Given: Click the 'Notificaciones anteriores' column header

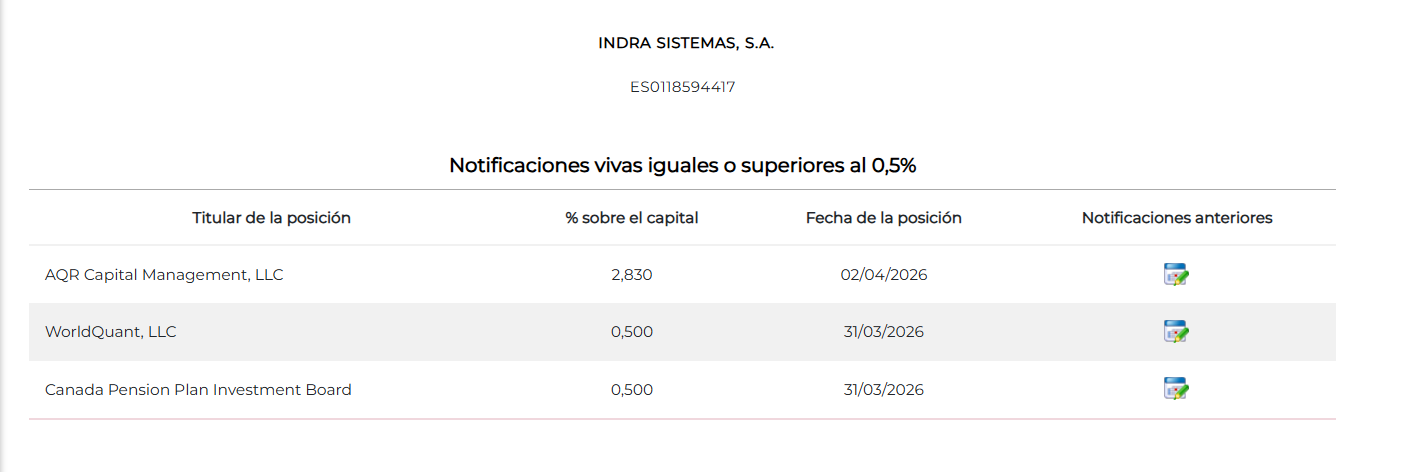Looking at the screenshot, I should pyautogui.click(x=1176, y=218).
